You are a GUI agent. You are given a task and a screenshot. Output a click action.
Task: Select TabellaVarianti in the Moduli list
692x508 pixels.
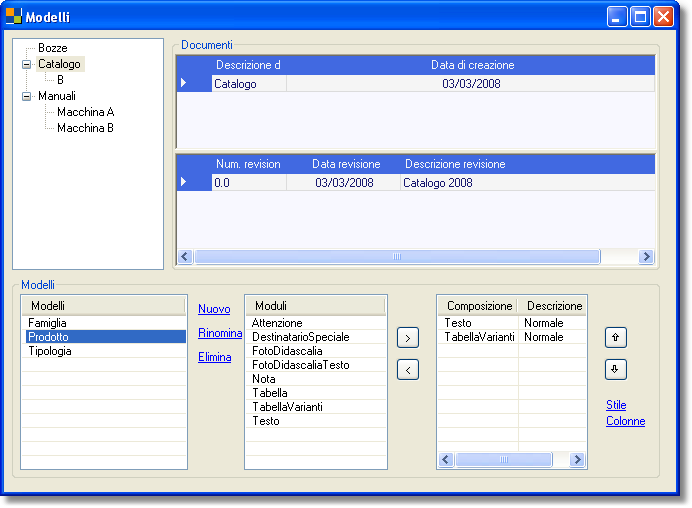pyautogui.click(x=316, y=407)
